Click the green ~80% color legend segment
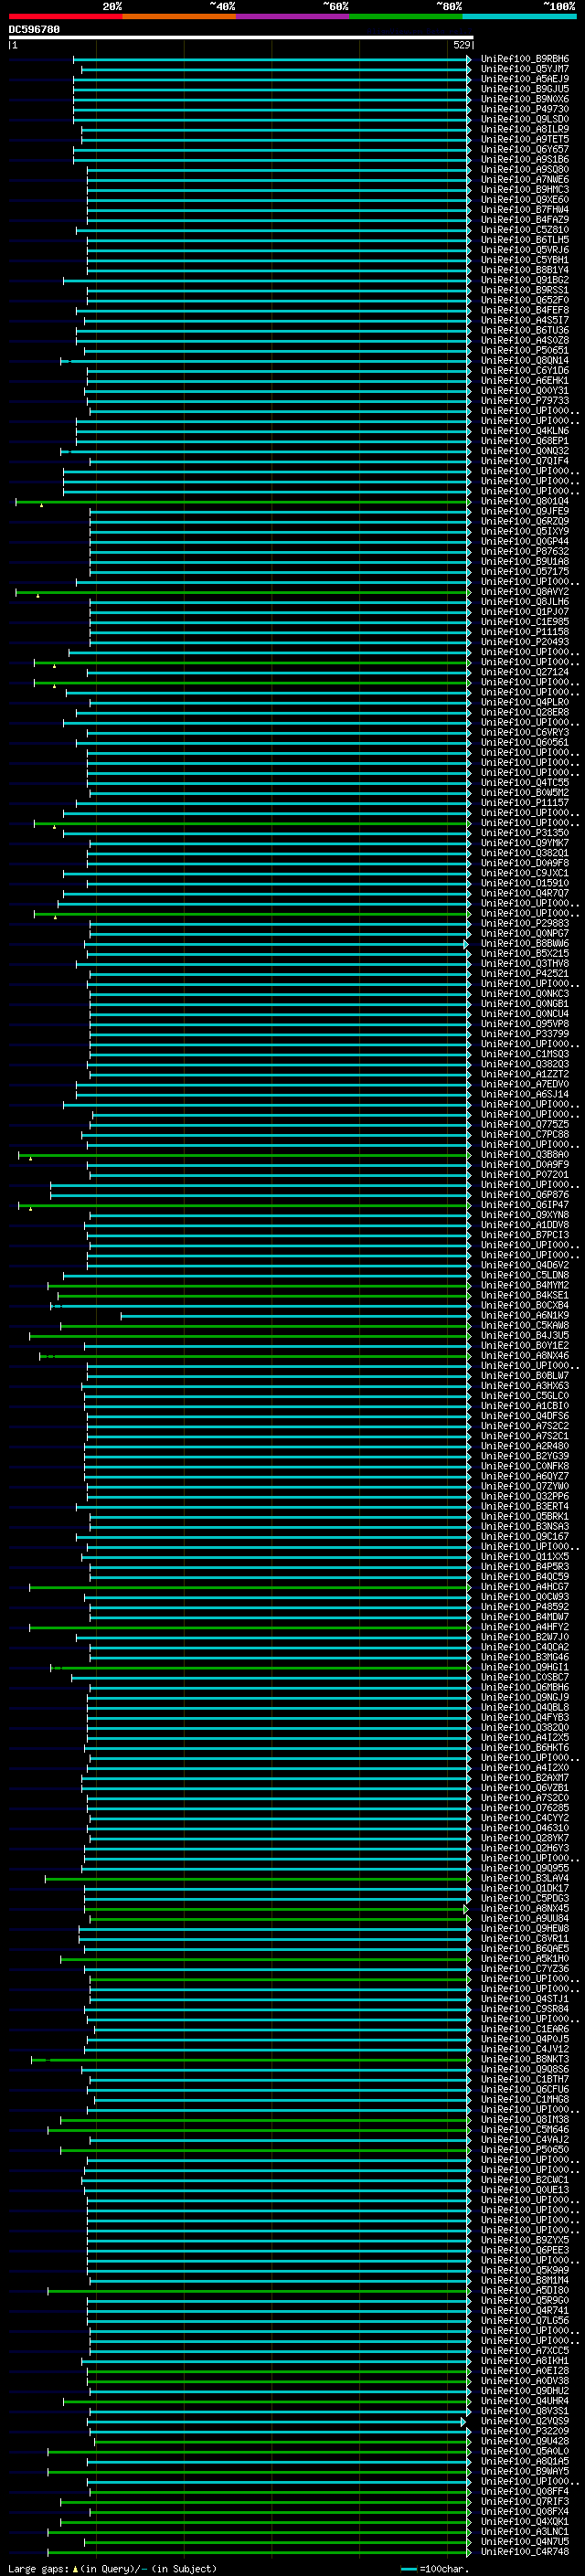 click(x=406, y=17)
